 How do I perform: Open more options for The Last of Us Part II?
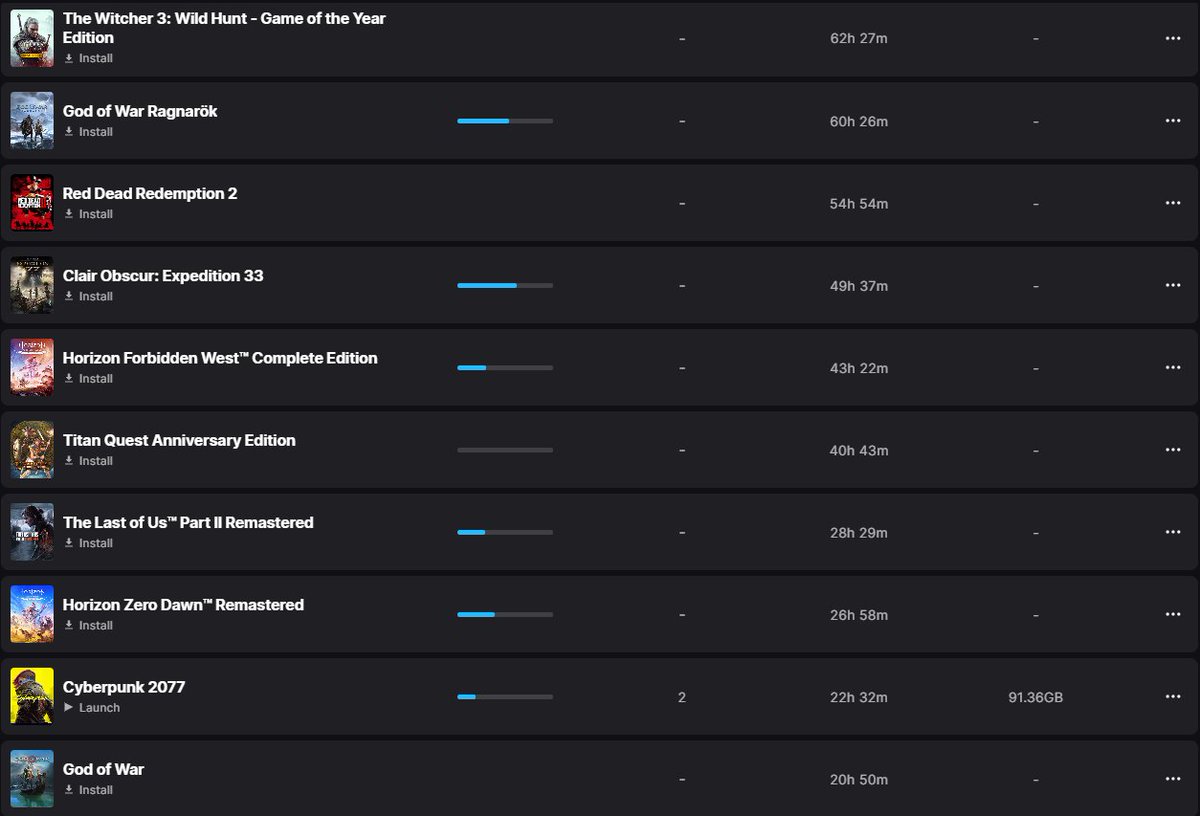click(1173, 532)
